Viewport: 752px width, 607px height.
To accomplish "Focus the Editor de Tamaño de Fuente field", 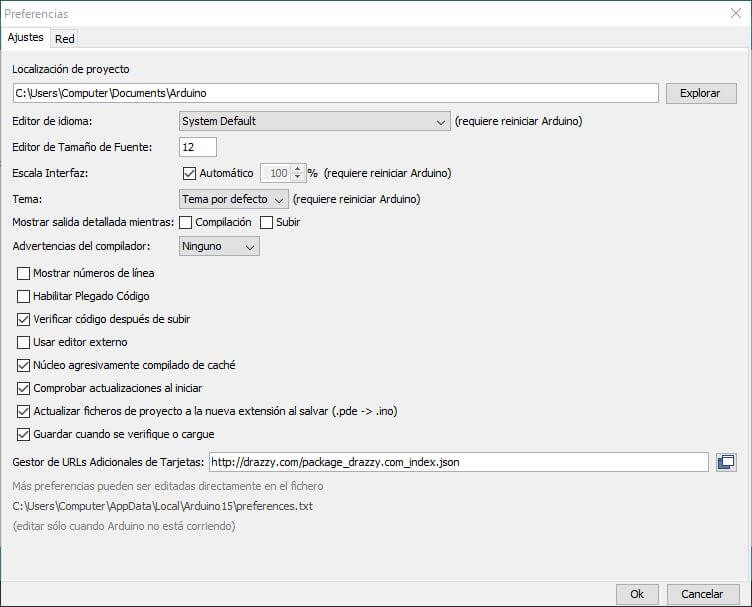I will click(198, 147).
